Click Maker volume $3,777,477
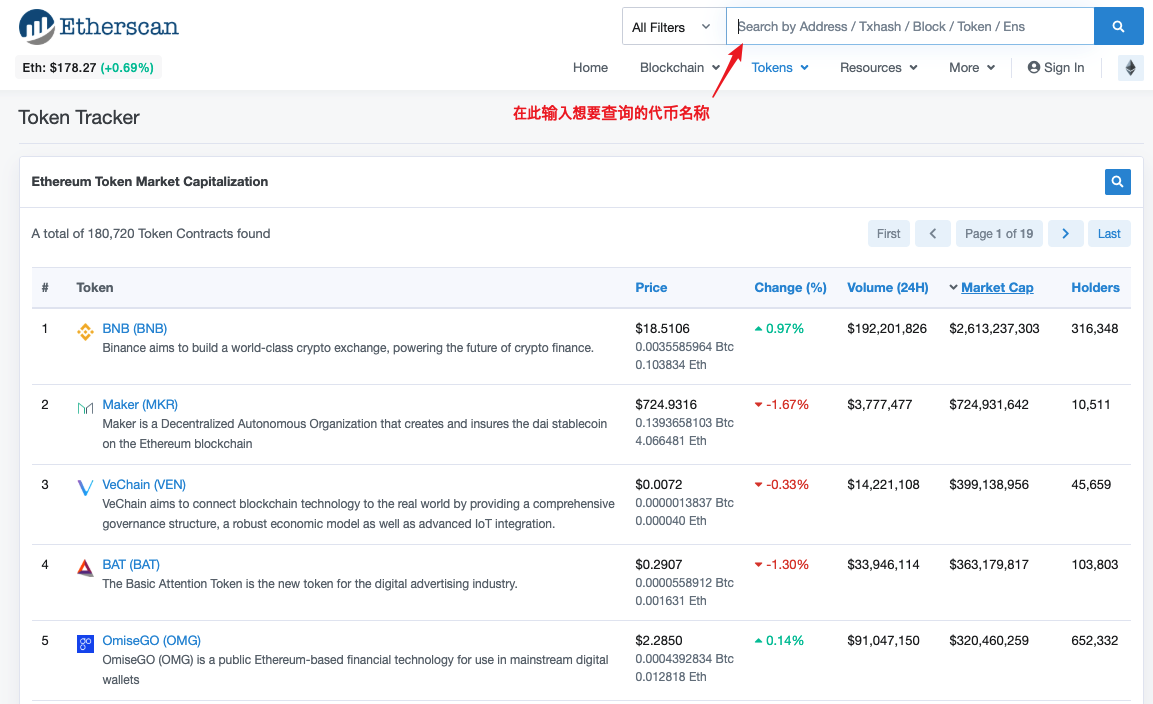The width and height of the screenshot is (1153, 704). 879,405
